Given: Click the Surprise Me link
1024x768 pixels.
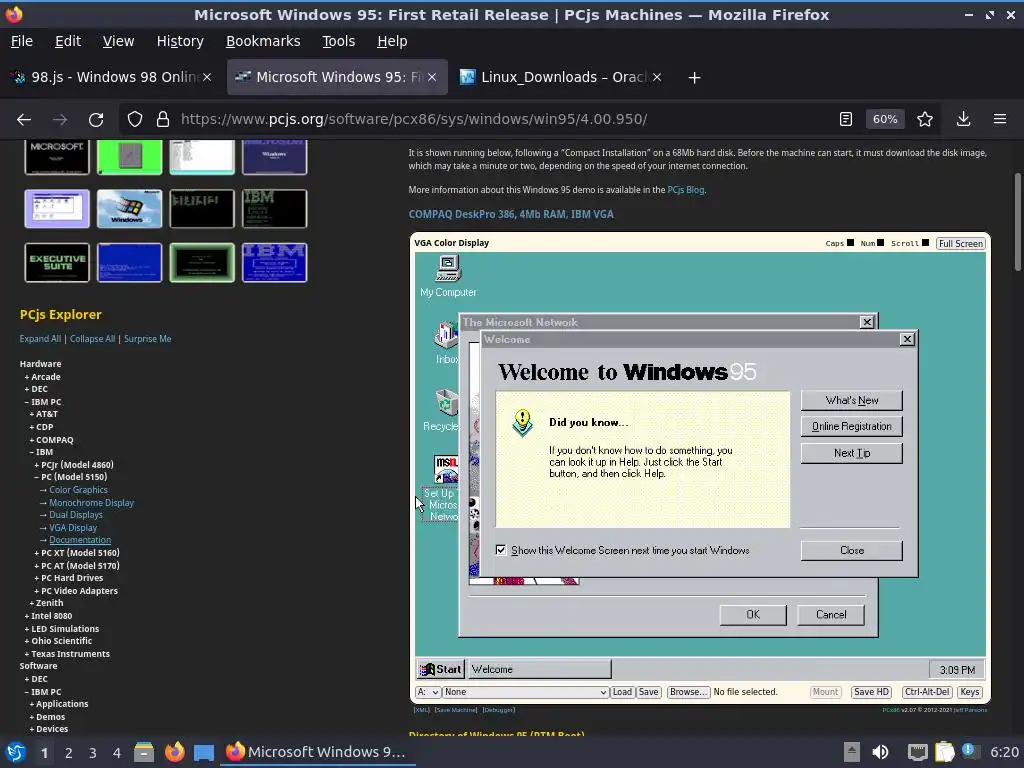Looking at the screenshot, I should (x=148, y=339).
